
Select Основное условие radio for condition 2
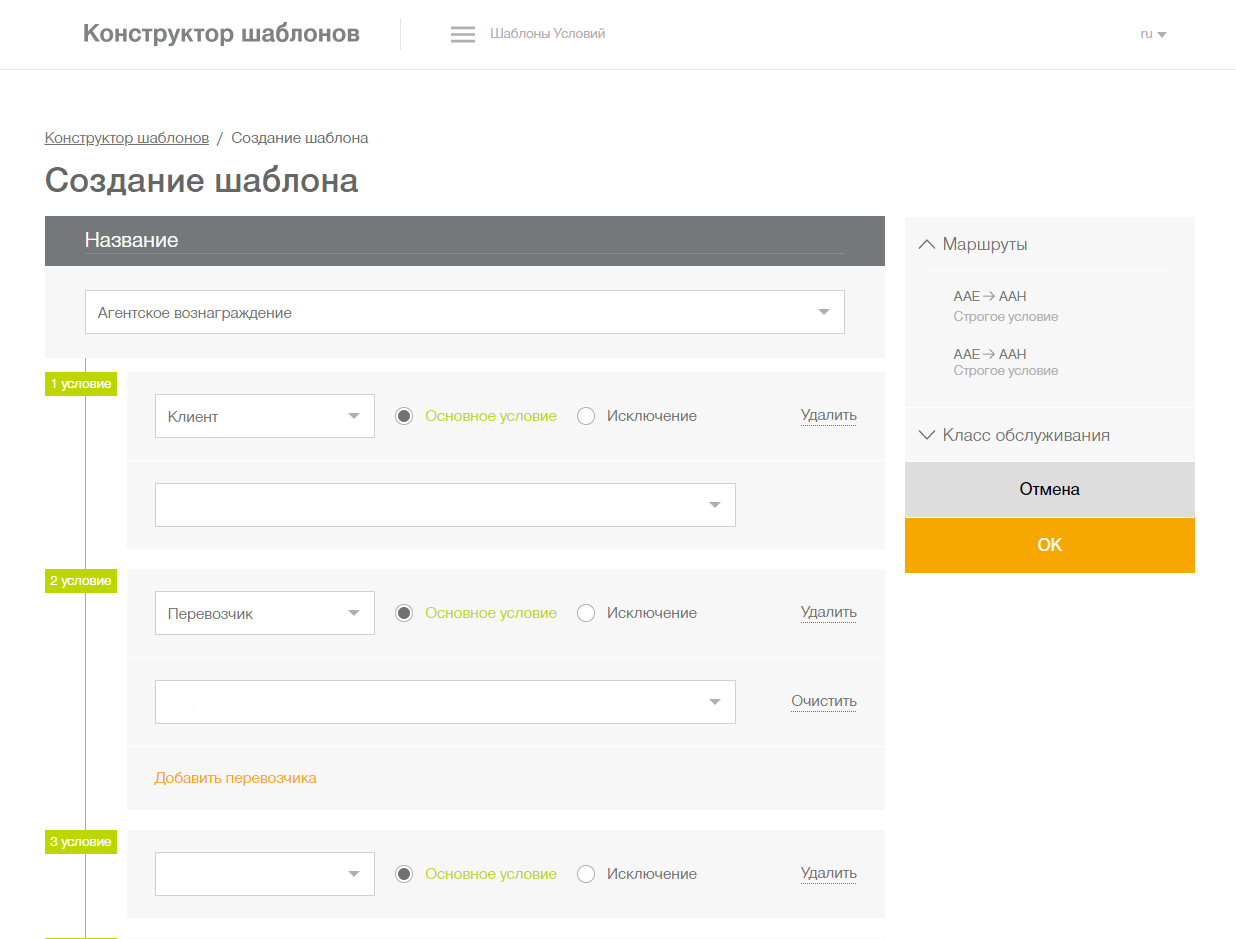pyautogui.click(x=404, y=613)
